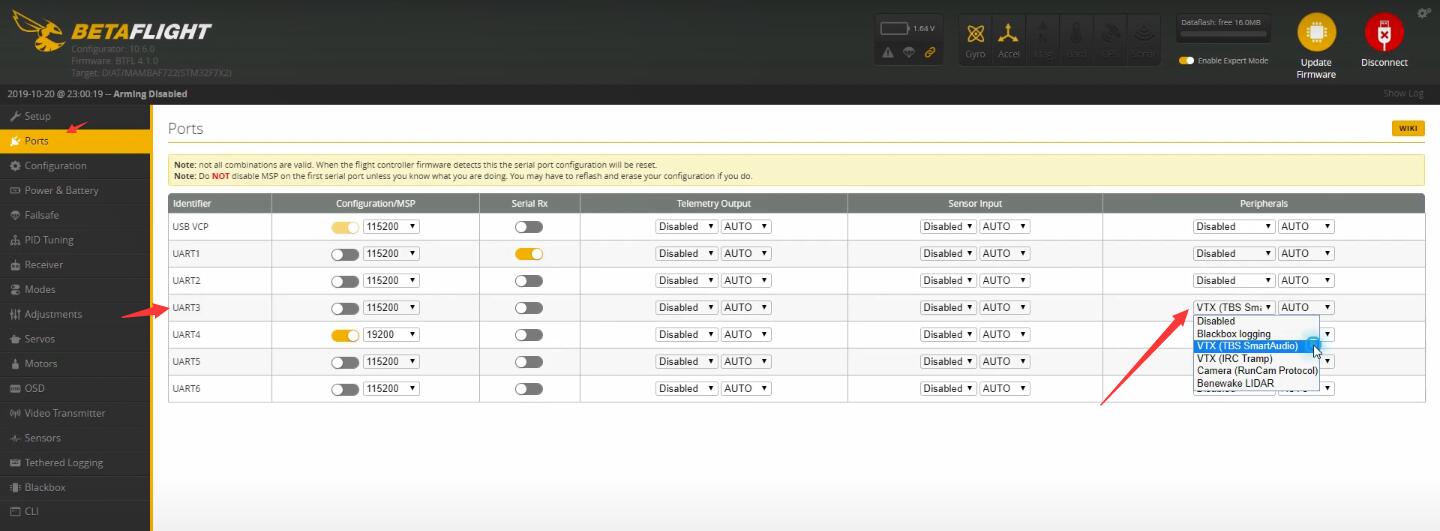The width and height of the screenshot is (1440, 531).
Task: Open the Tethered Logging tab
Action: coord(76,463)
